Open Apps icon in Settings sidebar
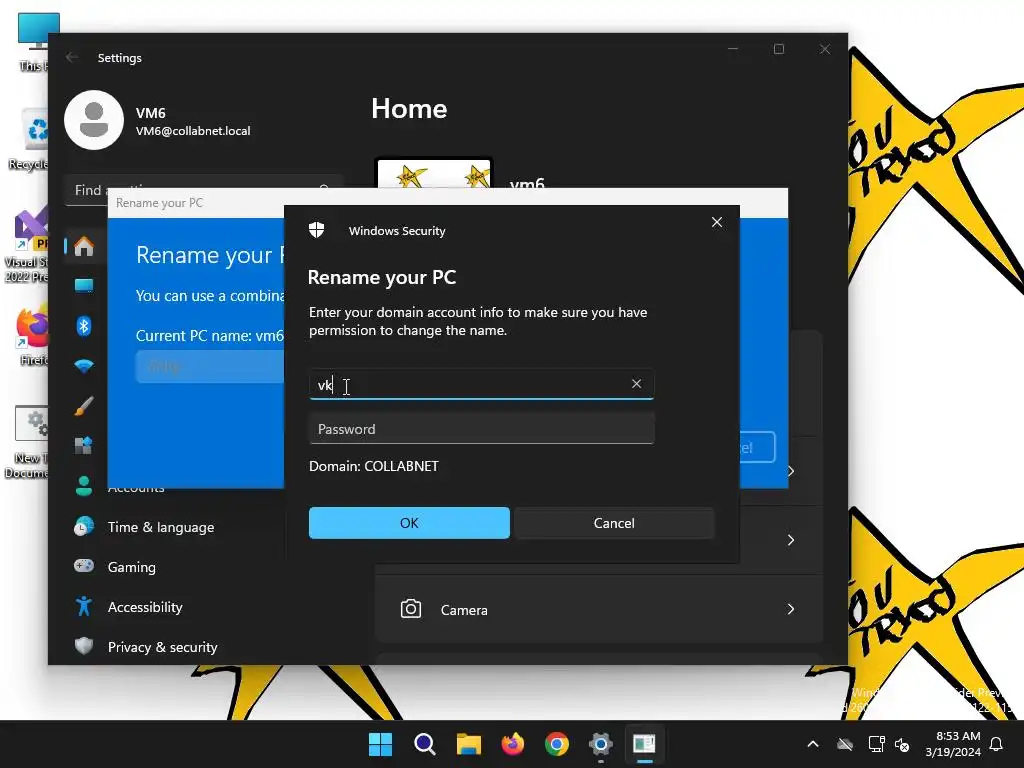The image size is (1024, 768). (x=84, y=446)
